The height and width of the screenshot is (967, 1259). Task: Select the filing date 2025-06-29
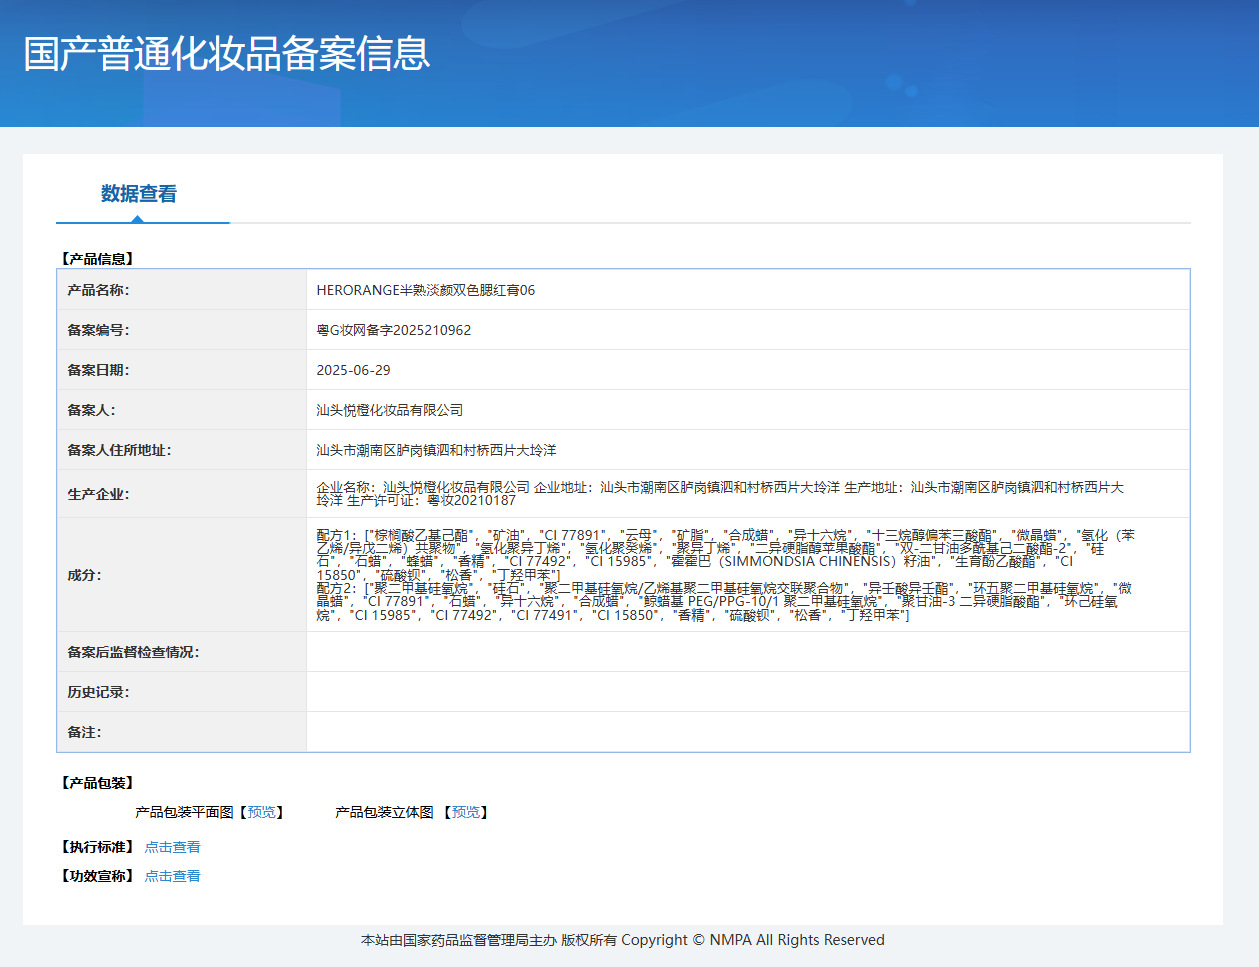(x=354, y=370)
